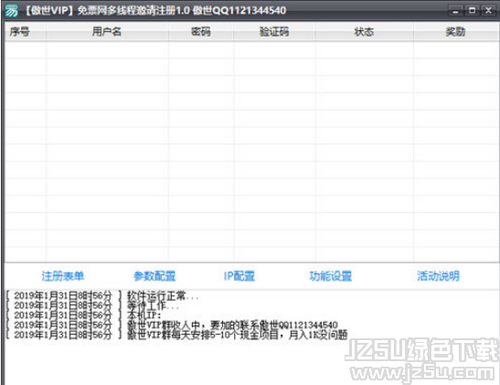Close the window with X
Viewport: 500px width, 385px height.
488,11
